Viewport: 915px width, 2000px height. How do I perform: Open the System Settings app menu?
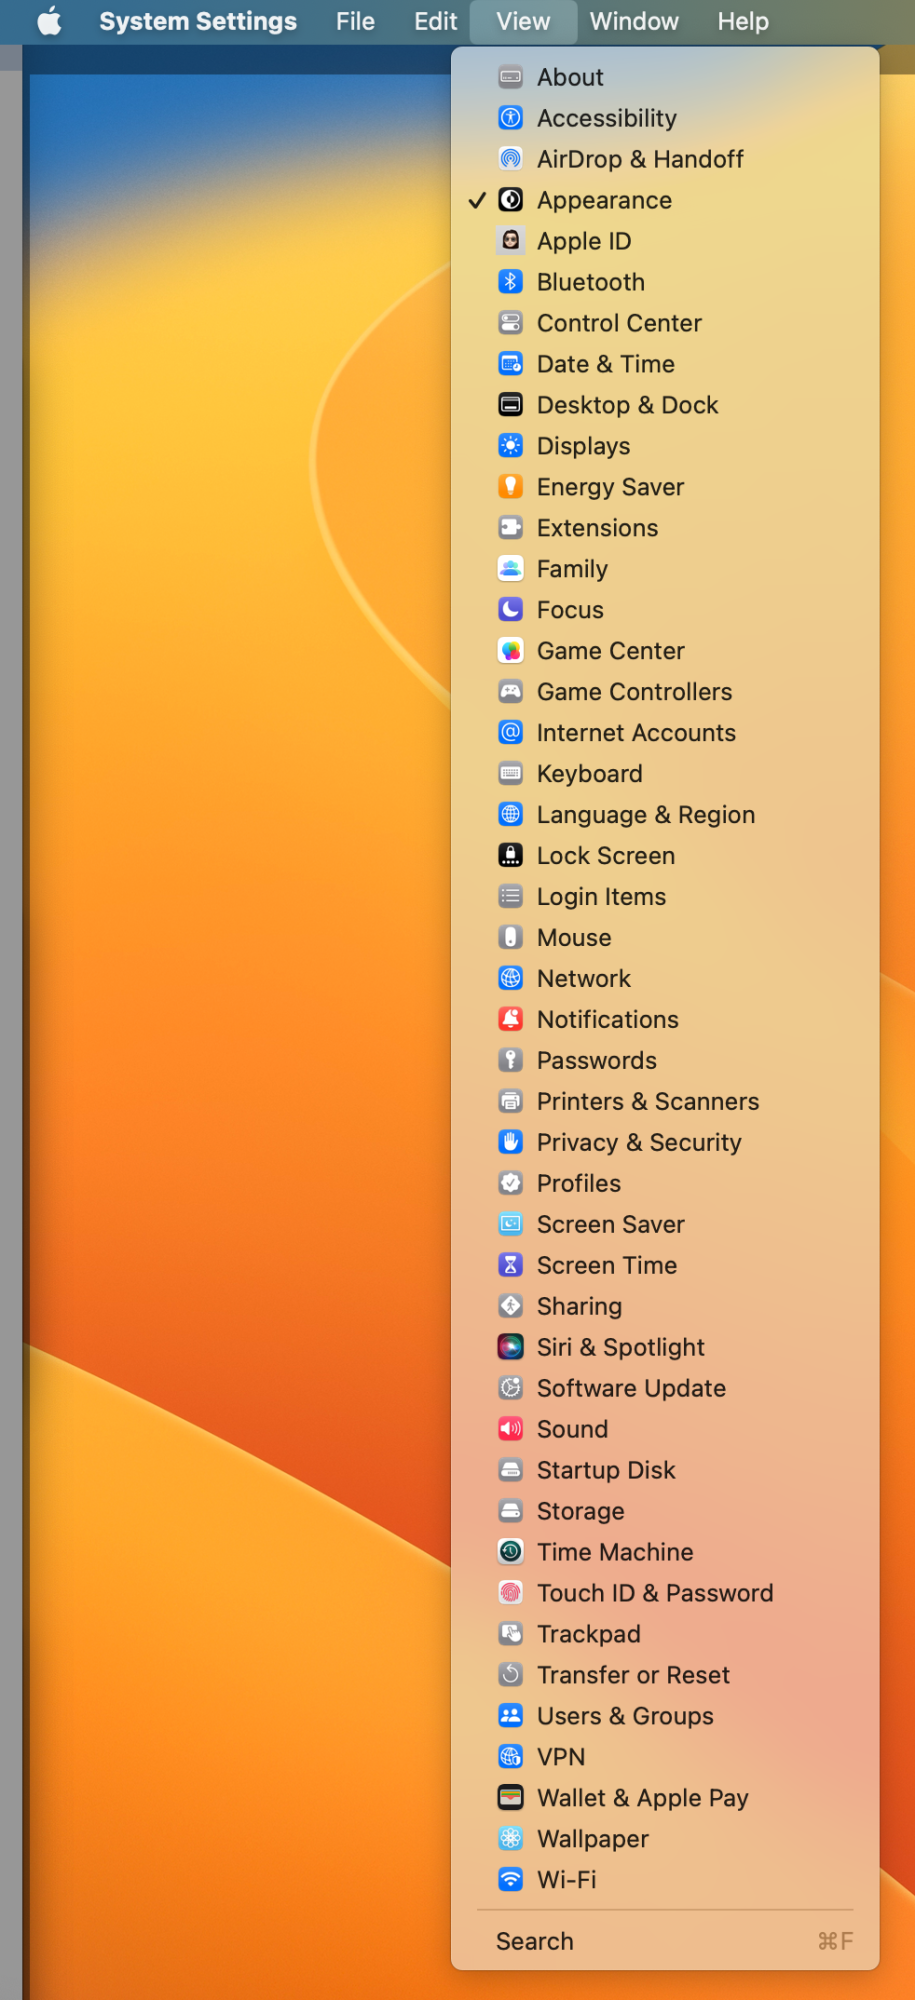[x=198, y=21]
